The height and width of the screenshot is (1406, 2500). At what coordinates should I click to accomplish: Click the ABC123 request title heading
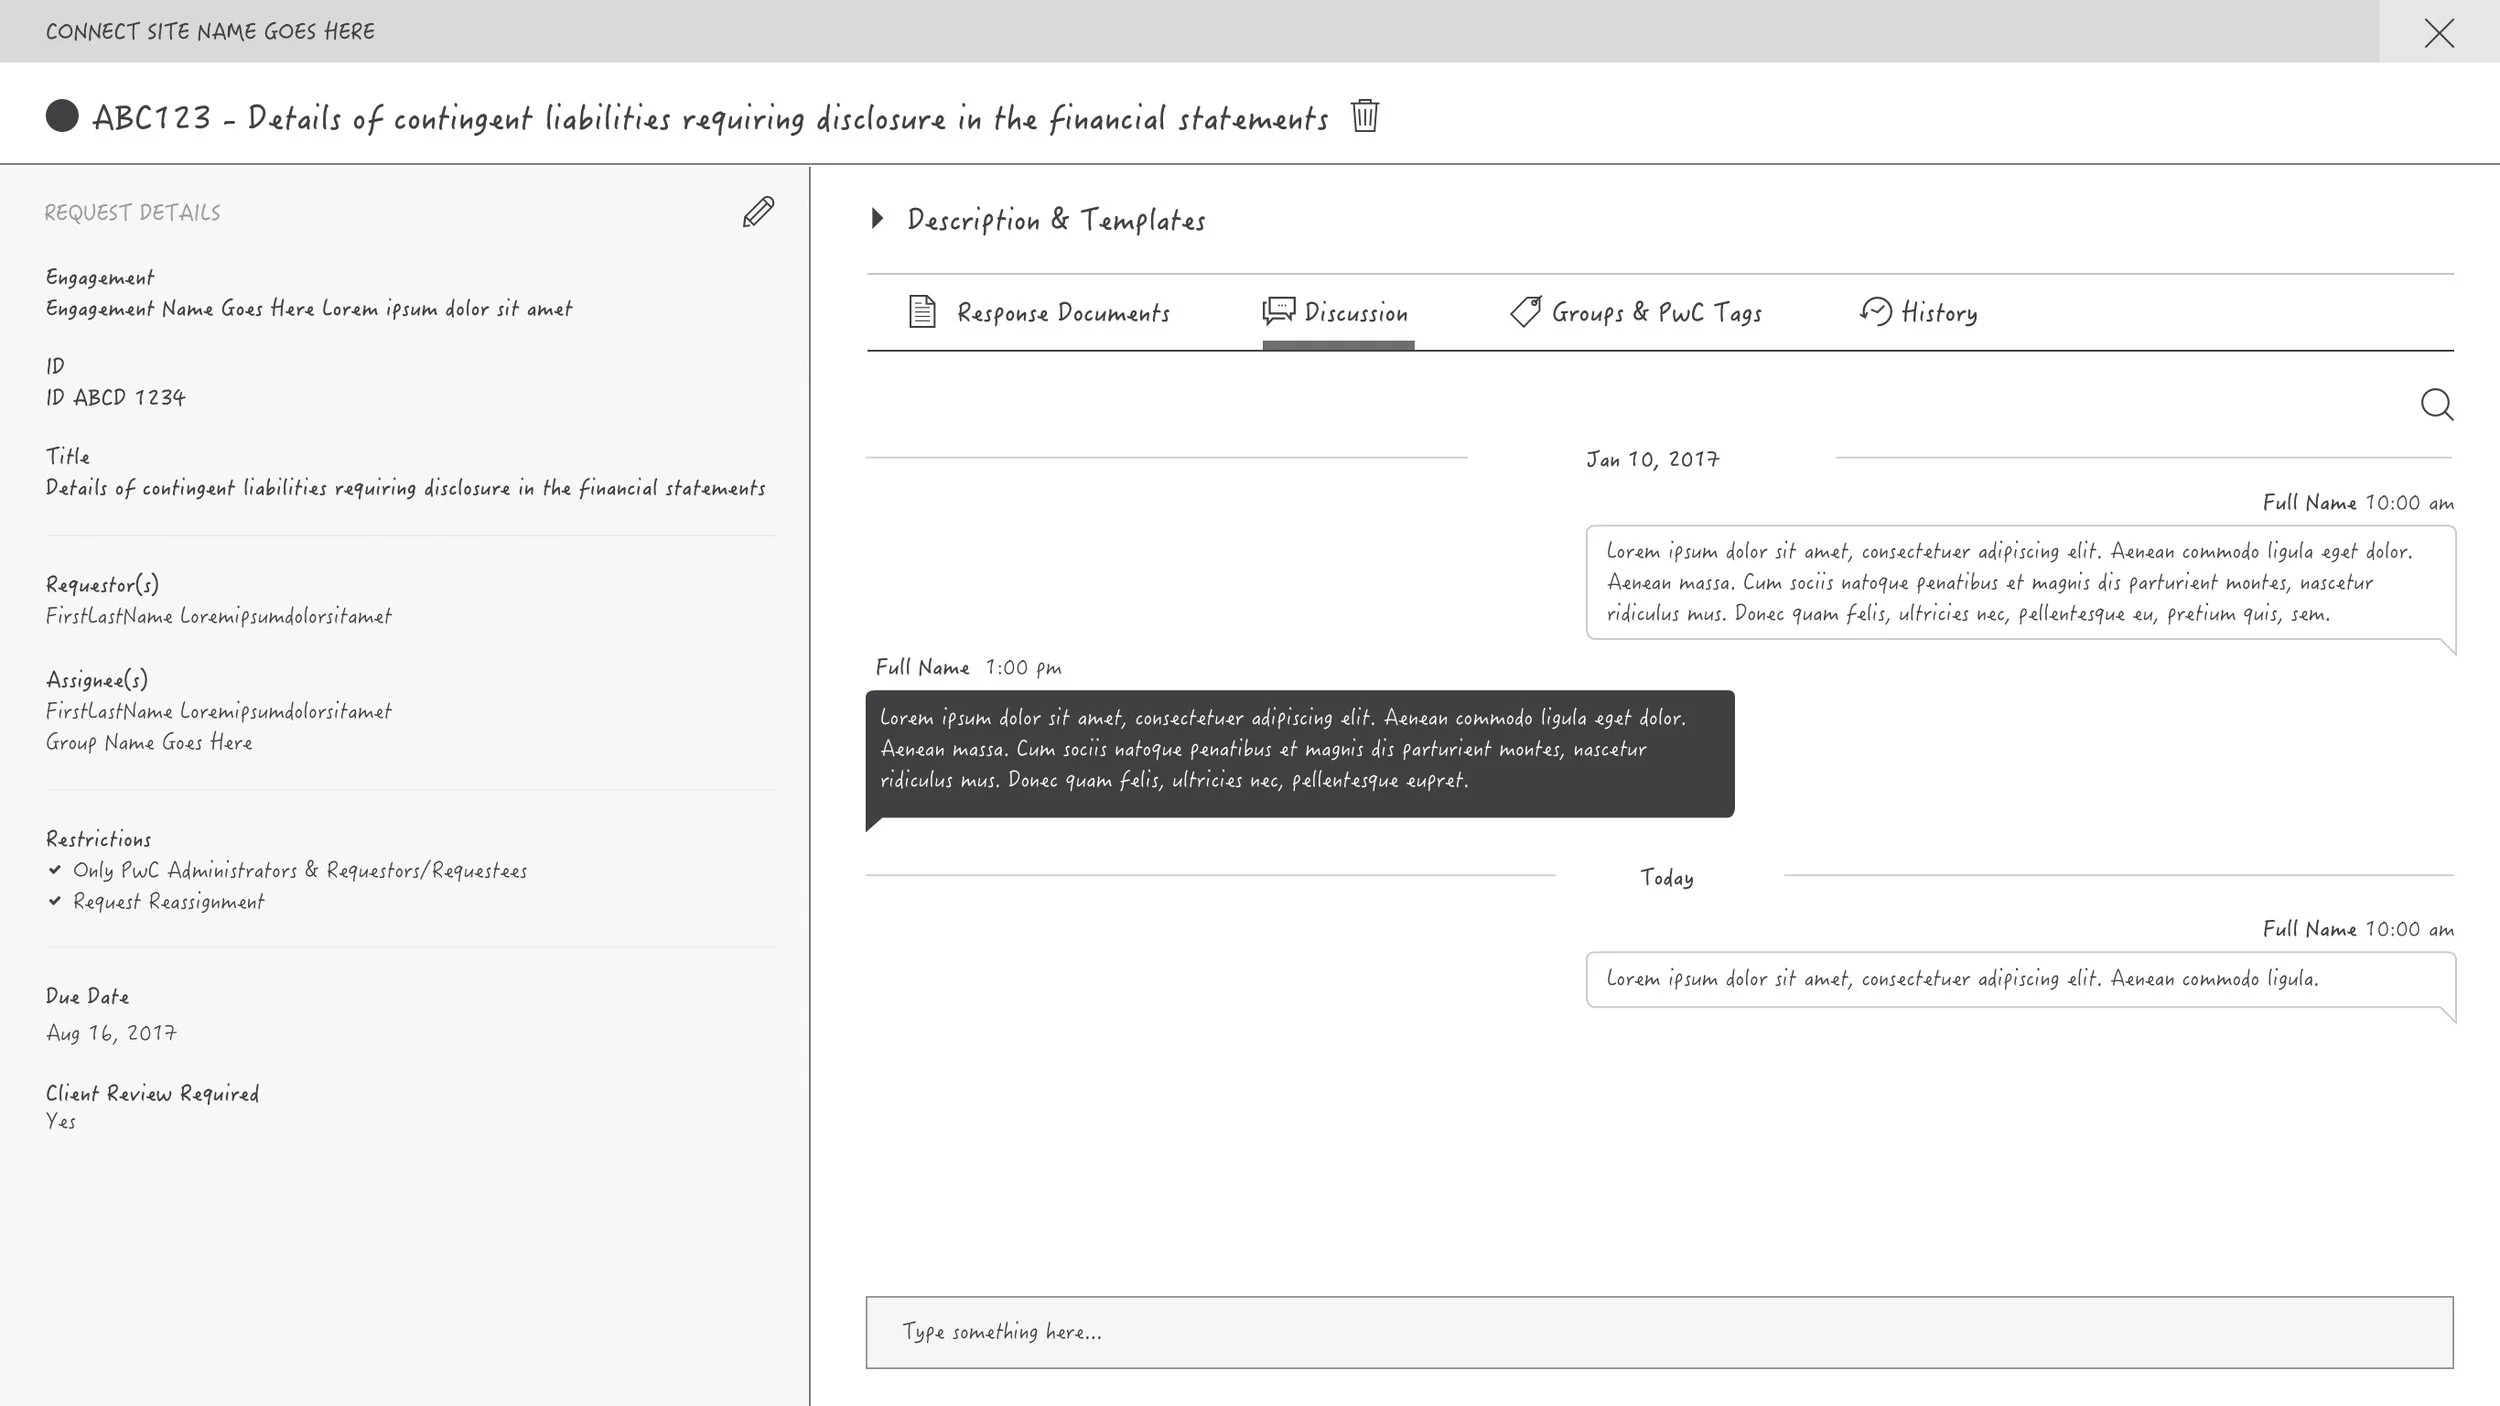point(710,118)
